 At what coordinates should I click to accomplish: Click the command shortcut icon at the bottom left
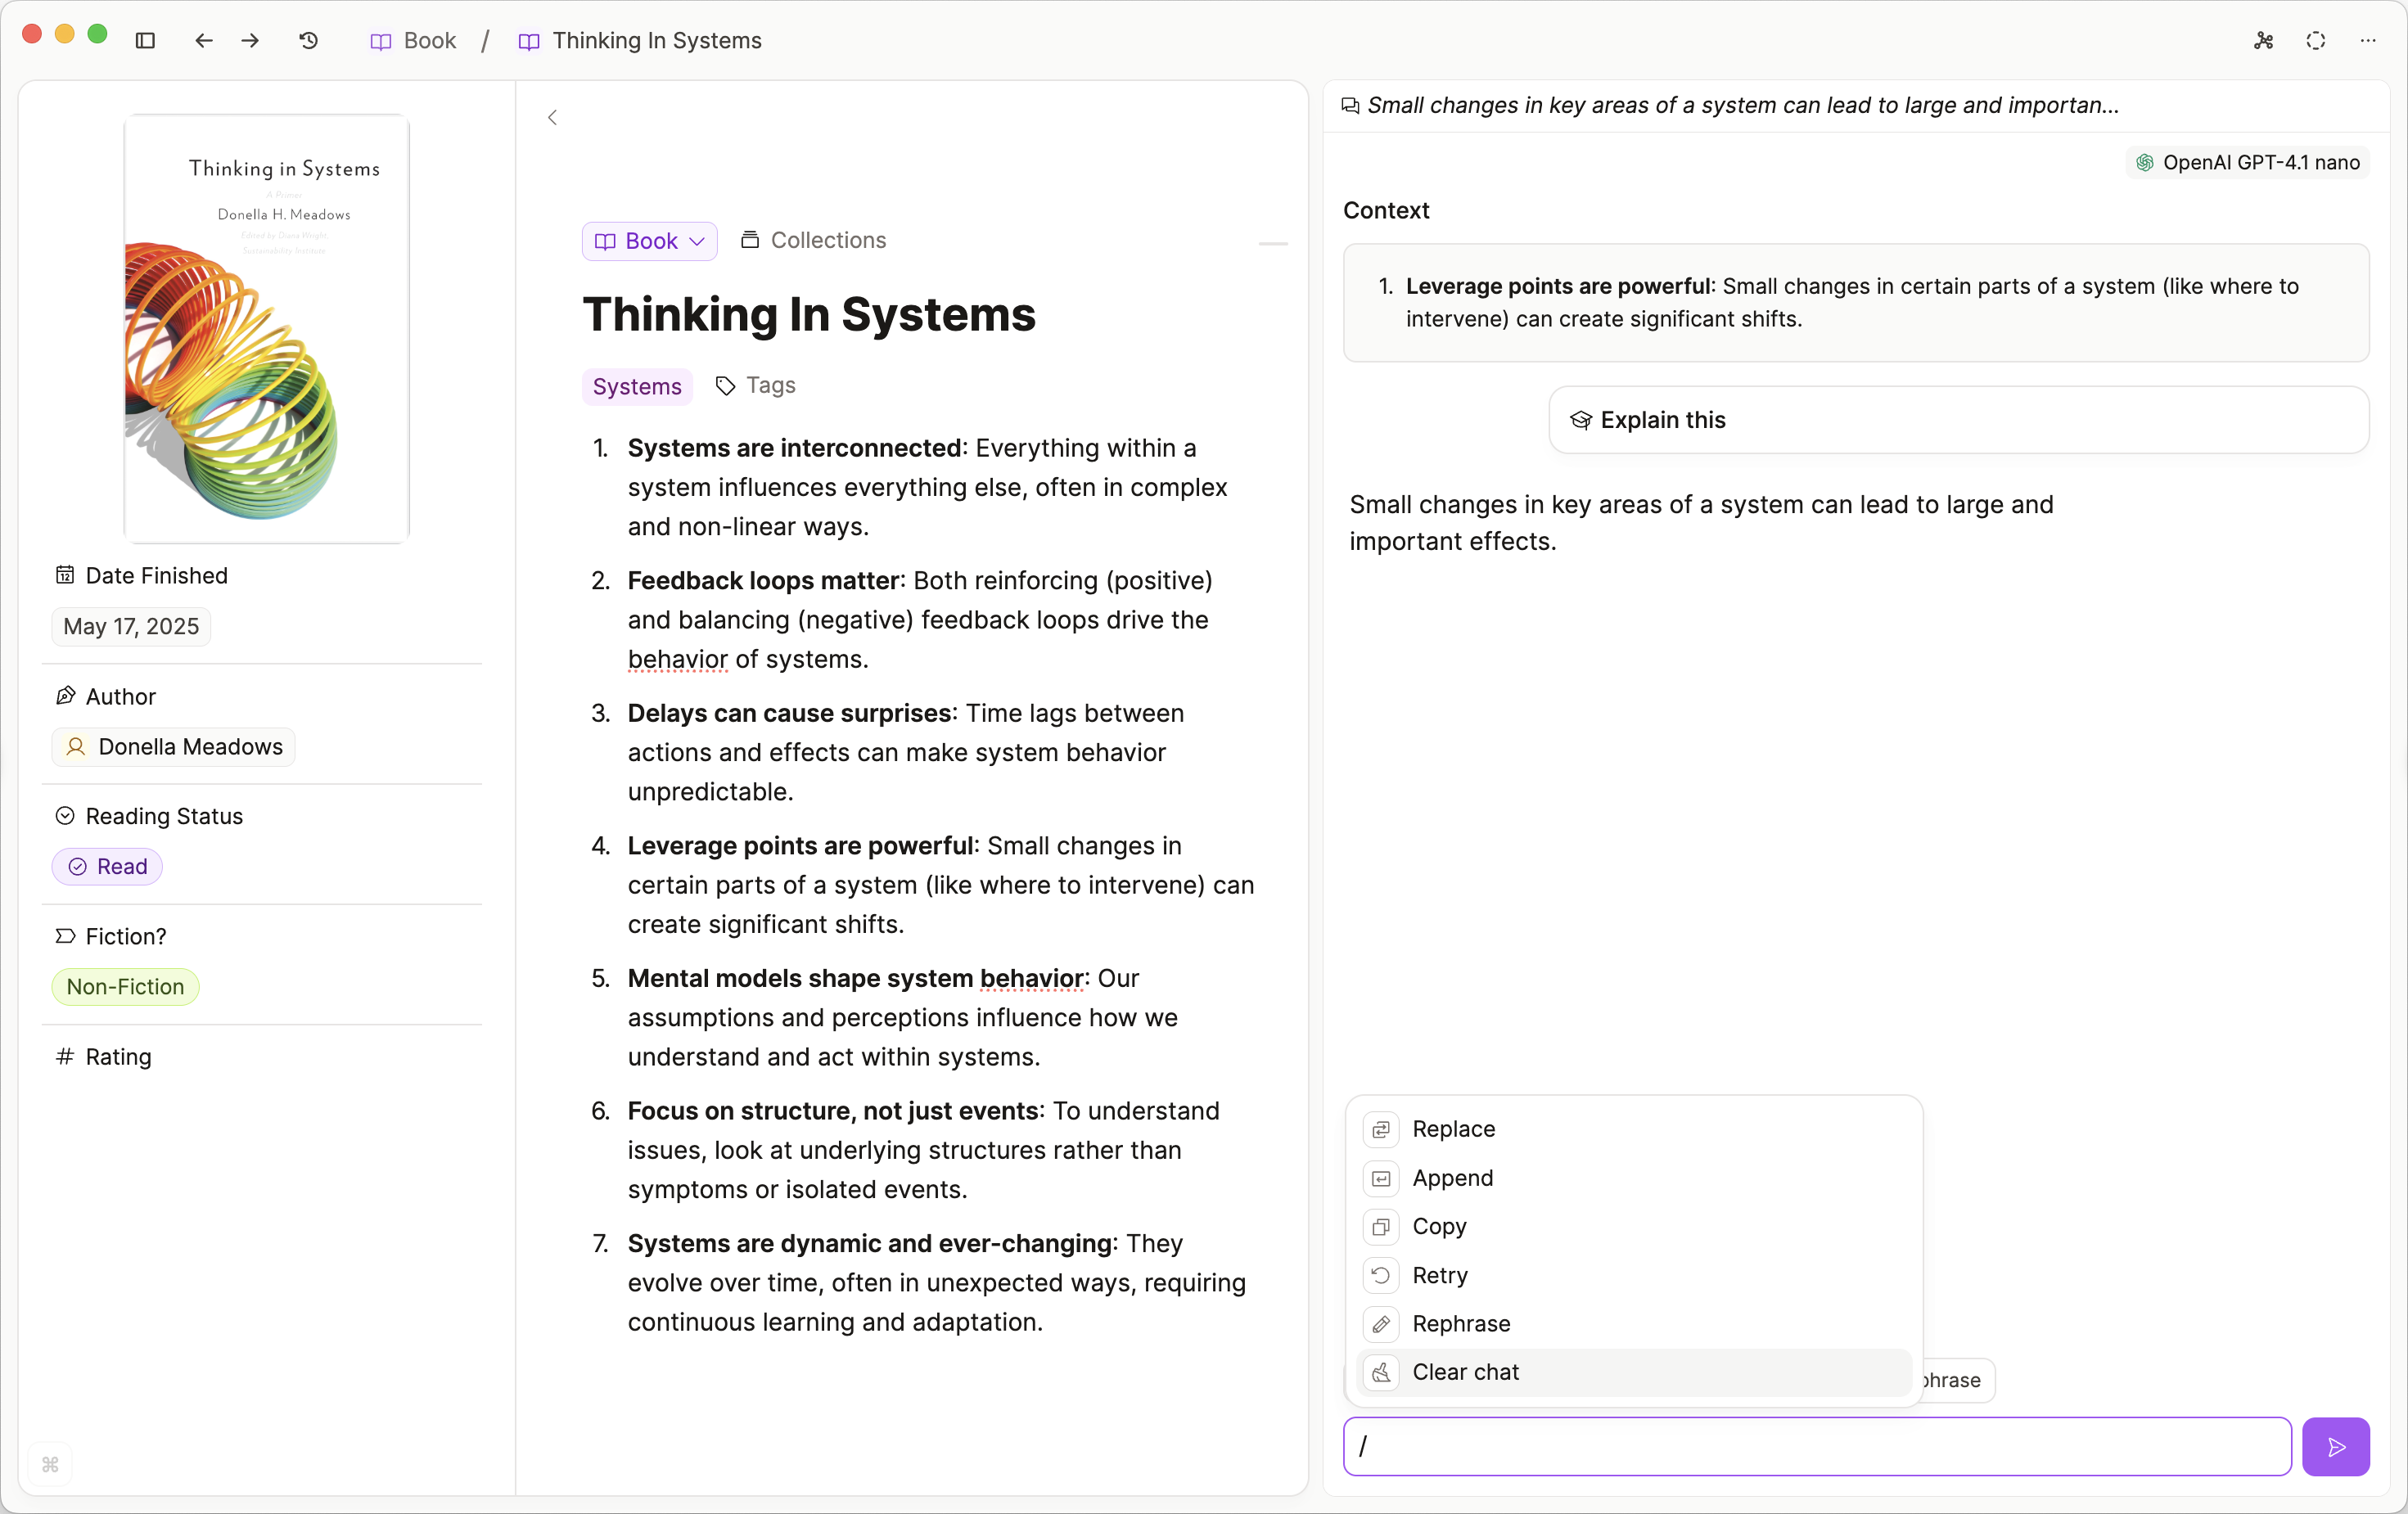tap(50, 1464)
